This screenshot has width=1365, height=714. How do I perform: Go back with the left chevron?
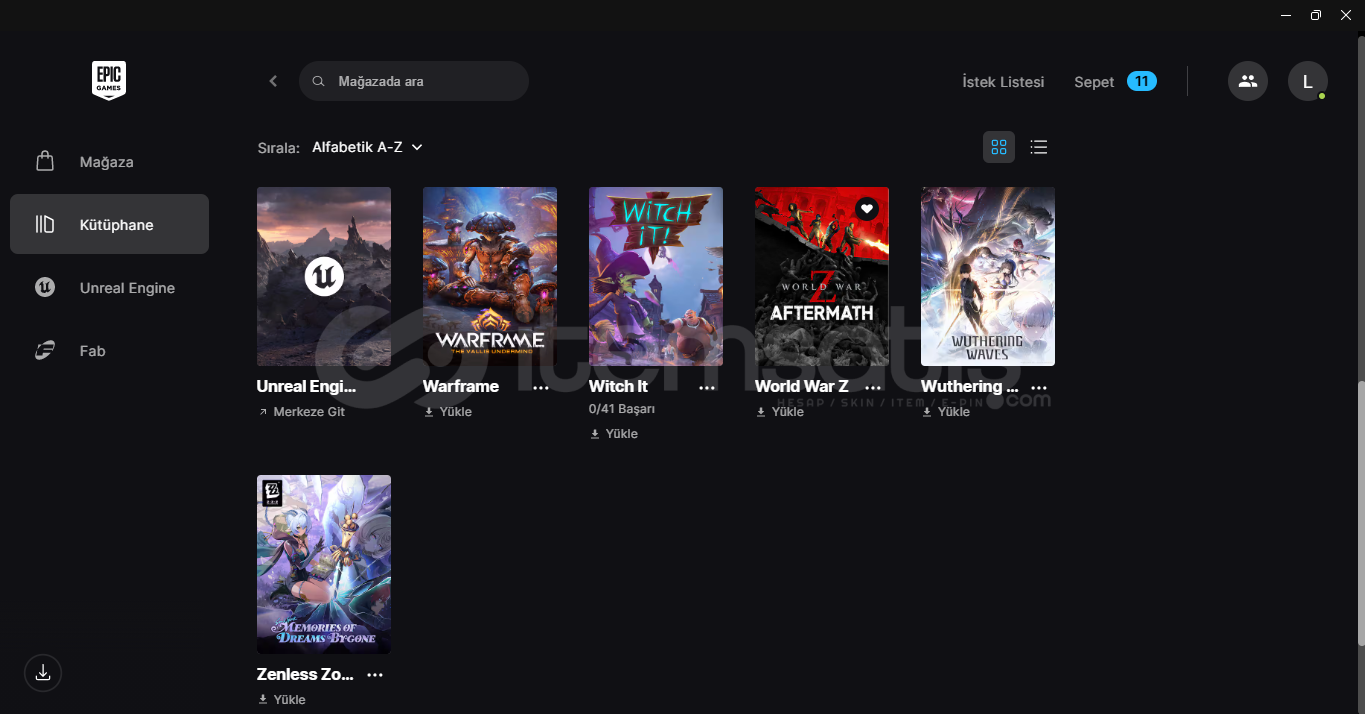click(273, 81)
